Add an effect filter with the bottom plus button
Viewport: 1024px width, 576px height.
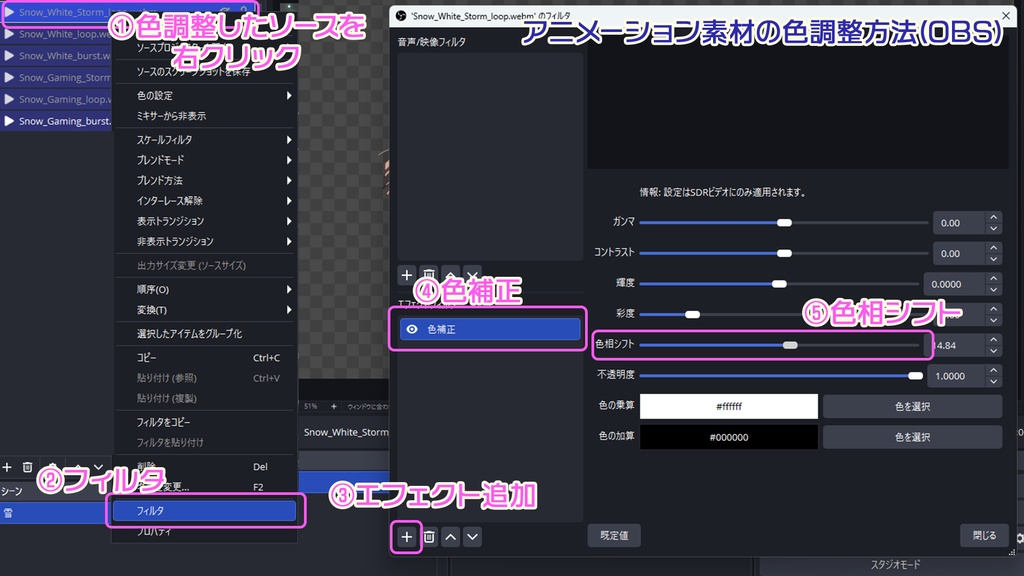406,537
